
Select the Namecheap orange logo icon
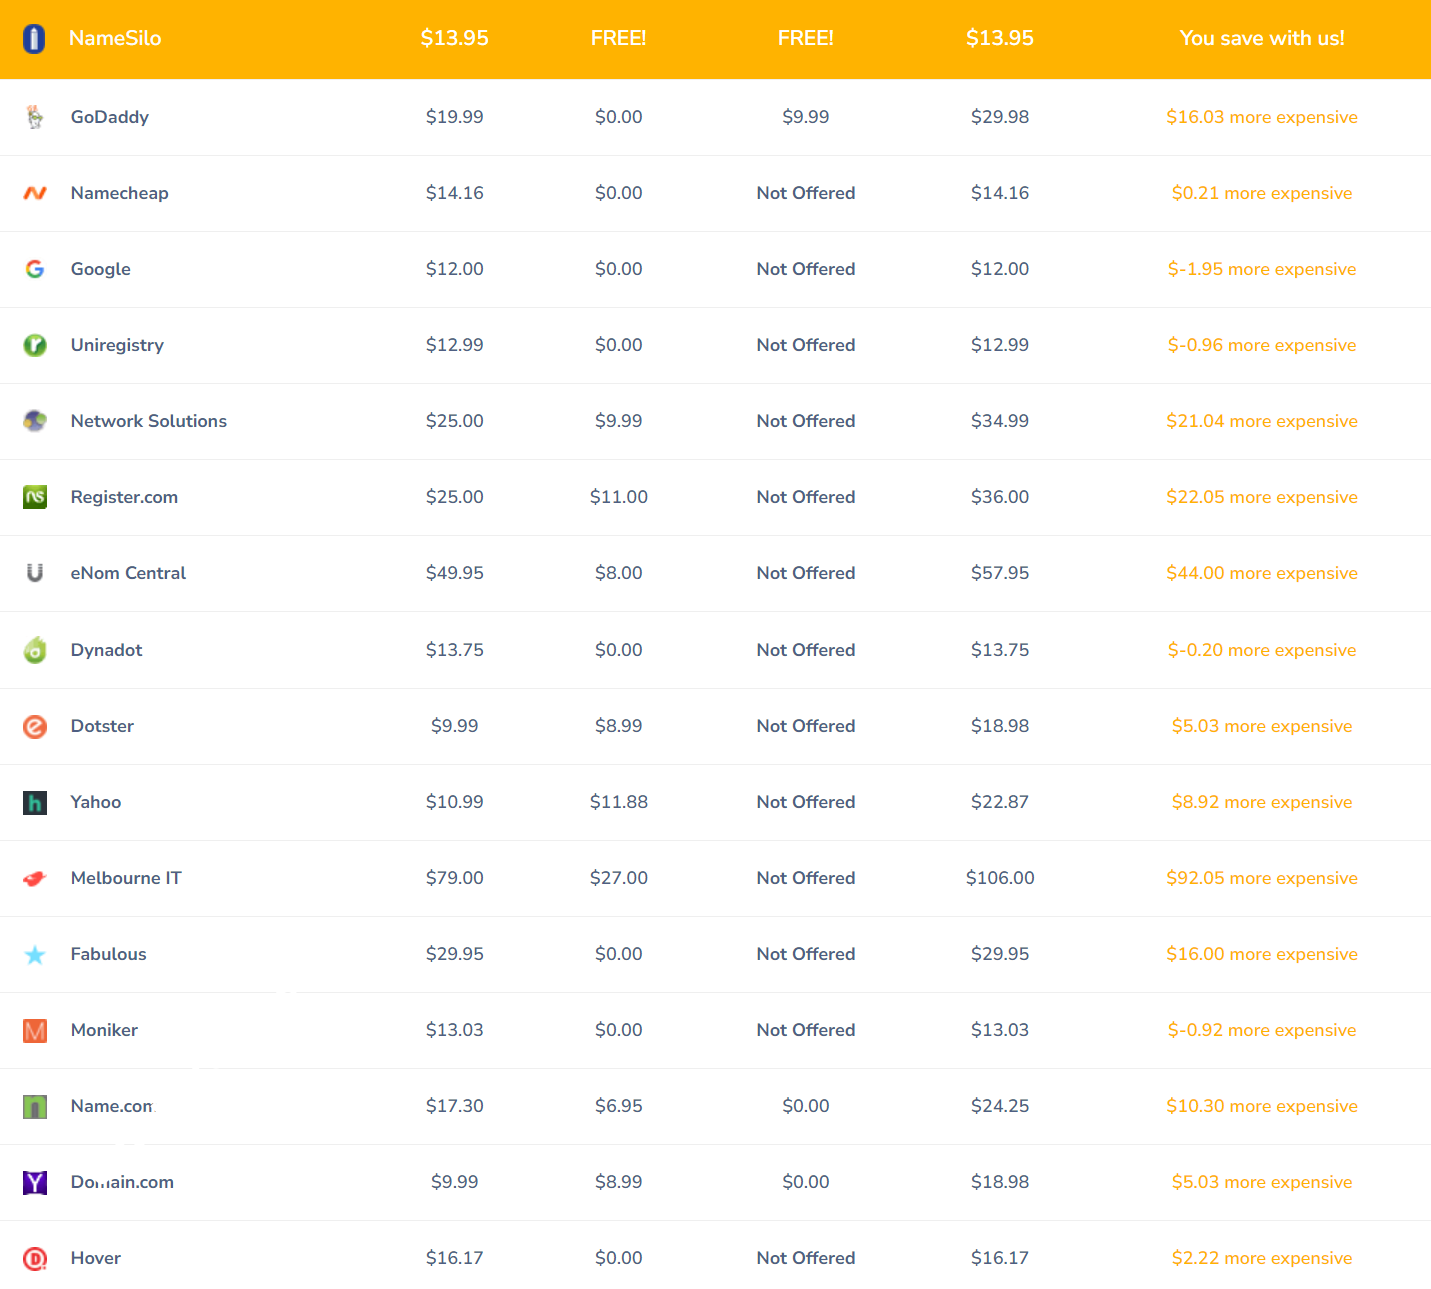[x=35, y=193]
